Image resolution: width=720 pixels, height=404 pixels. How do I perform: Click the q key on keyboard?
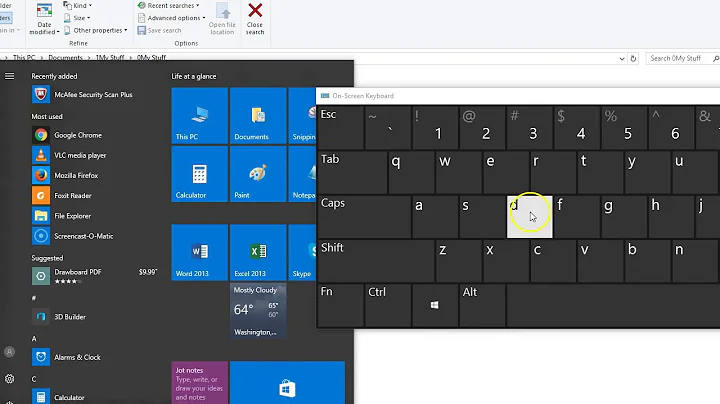[x=411, y=172]
